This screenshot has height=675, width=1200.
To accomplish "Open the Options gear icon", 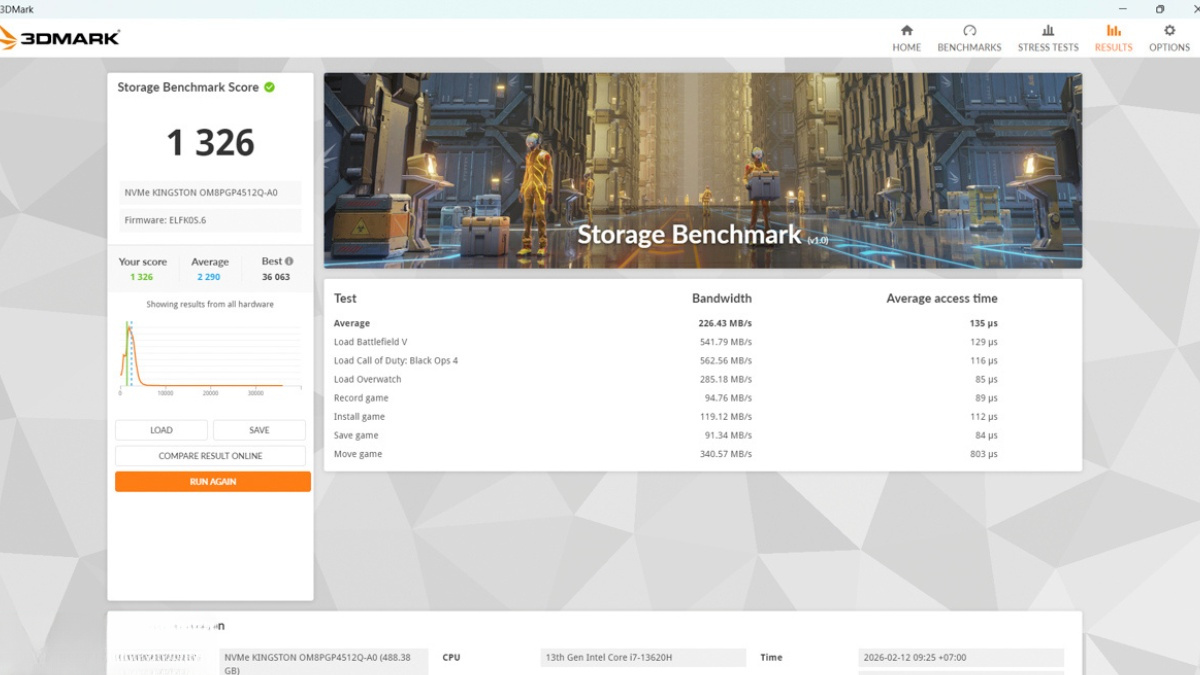I will [1169, 31].
